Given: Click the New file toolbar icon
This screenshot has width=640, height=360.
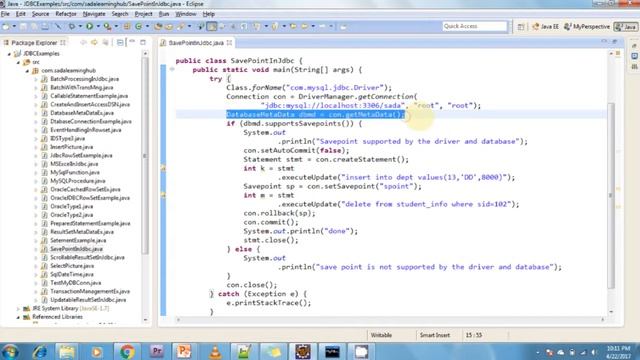Looking at the screenshot, I should 6,27.
